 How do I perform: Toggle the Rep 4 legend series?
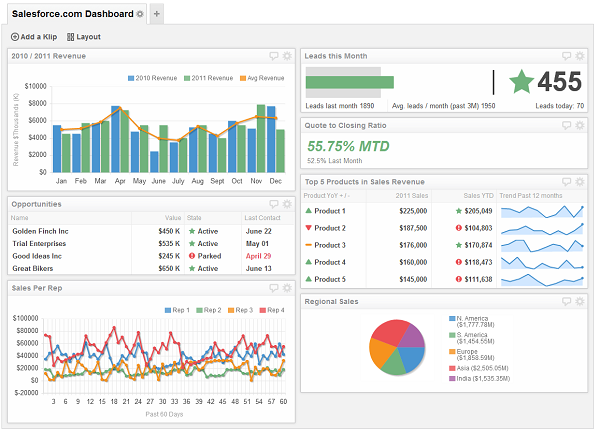(x=272, y=310)
